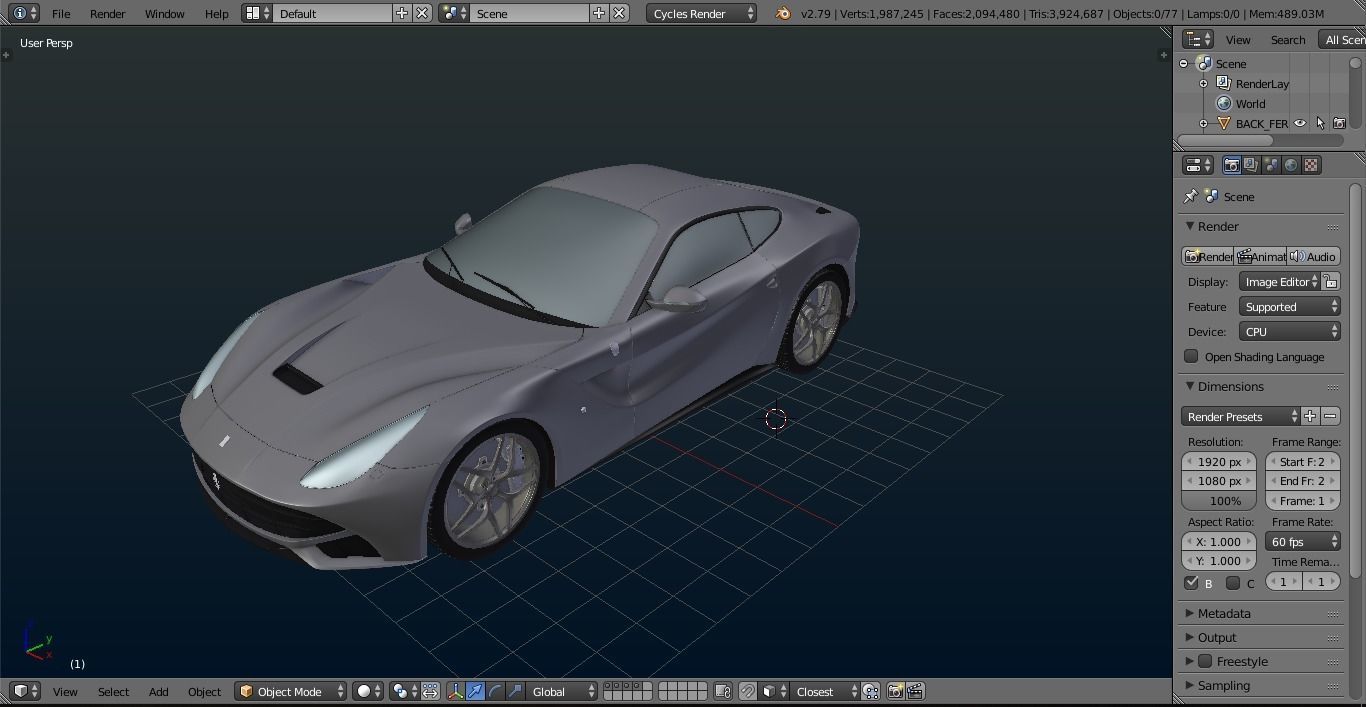The height and width of the screenshot is (707, 1366).
Task: Switch to Texture properties tab
Action: (1311, 165)
